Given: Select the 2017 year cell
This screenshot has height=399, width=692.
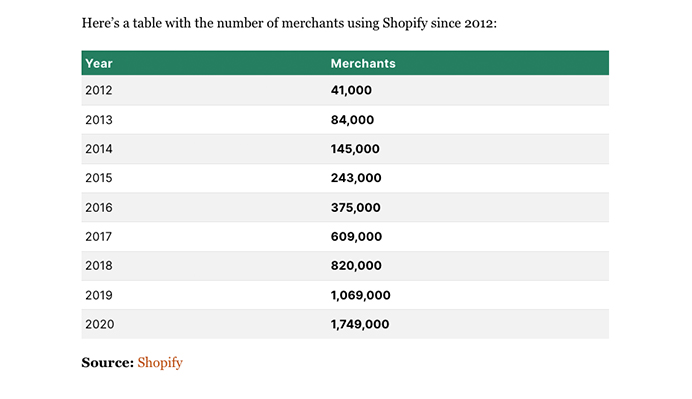Looking at the screenshot, I should [x=98, y=237].
